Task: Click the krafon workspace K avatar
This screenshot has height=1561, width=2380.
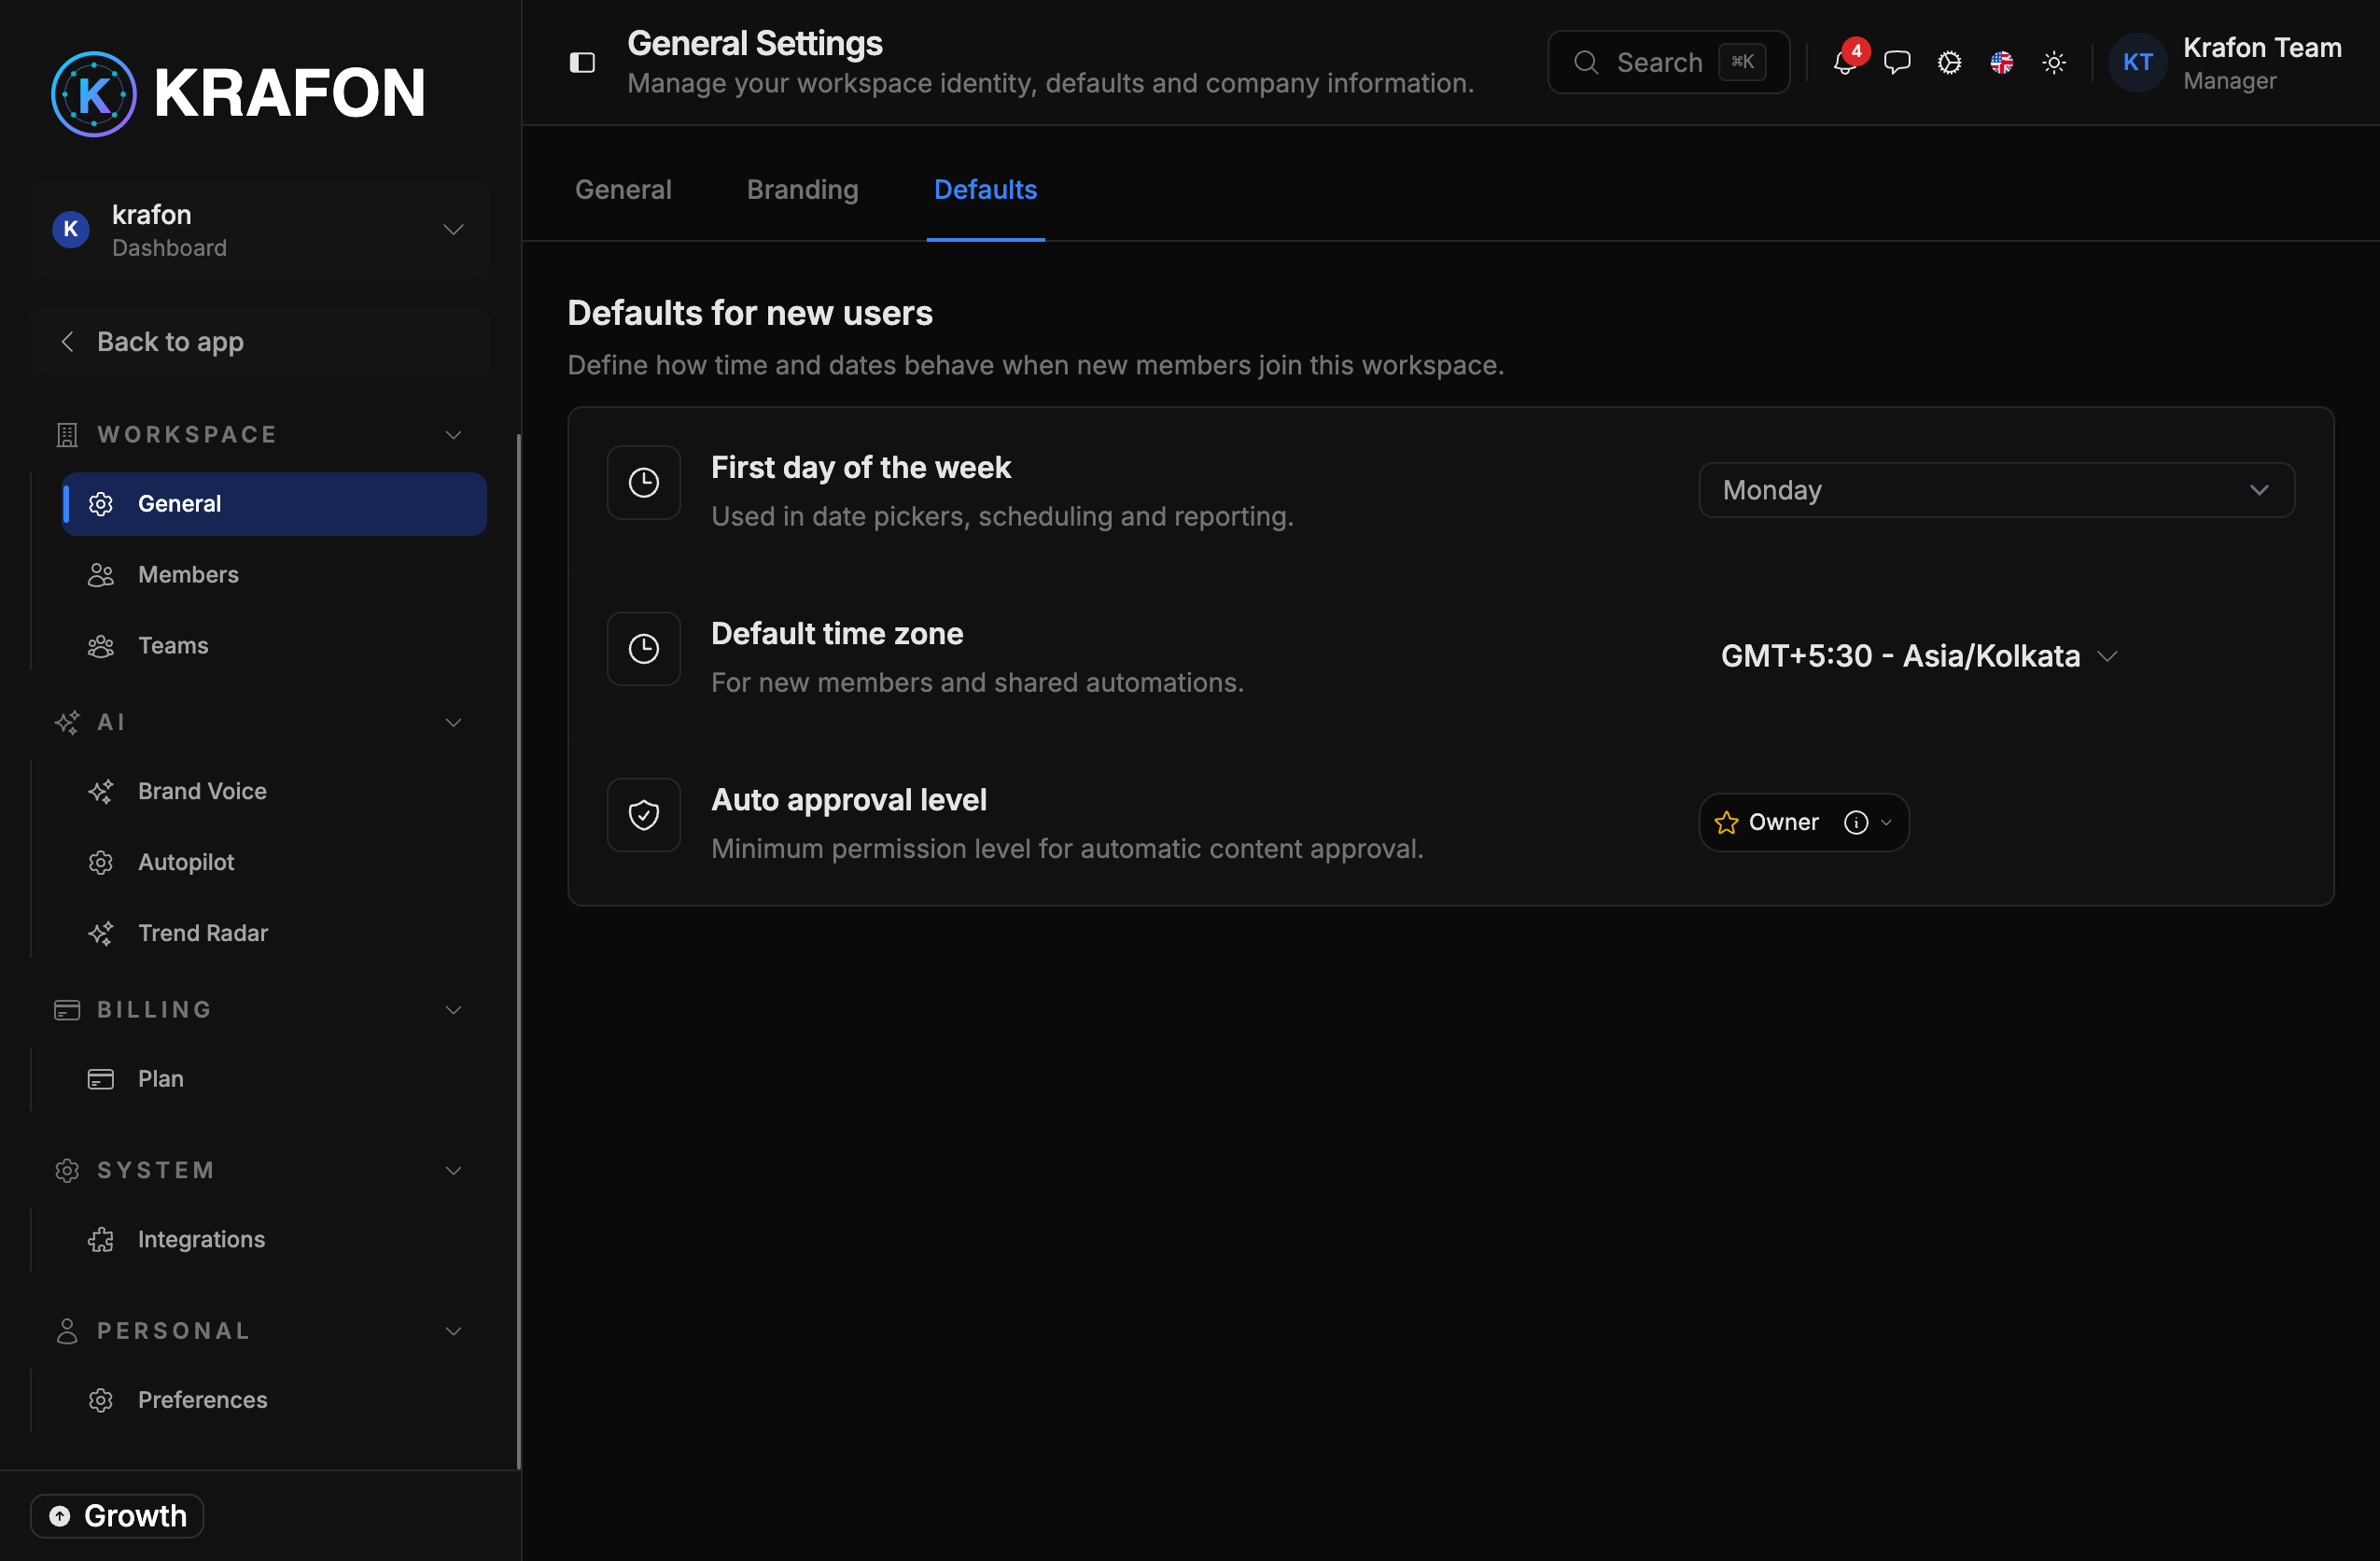Action: [x=71, y=229]
